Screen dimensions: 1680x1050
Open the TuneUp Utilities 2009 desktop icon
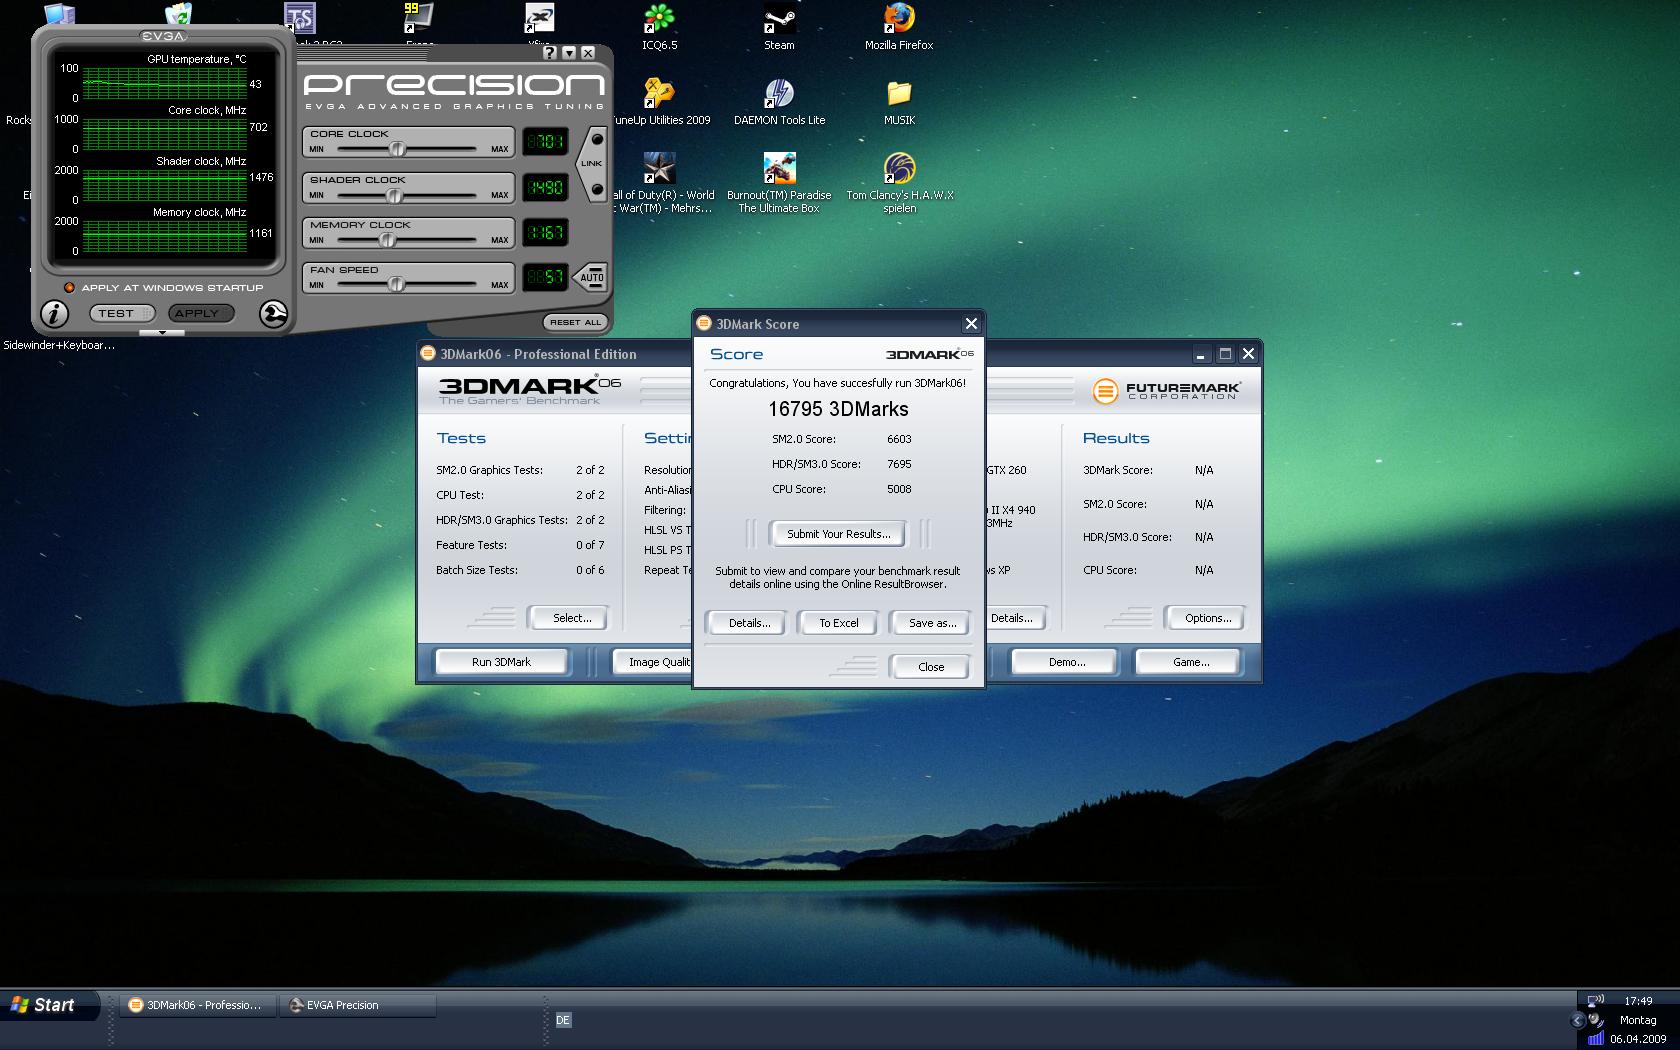click(659, 102)
